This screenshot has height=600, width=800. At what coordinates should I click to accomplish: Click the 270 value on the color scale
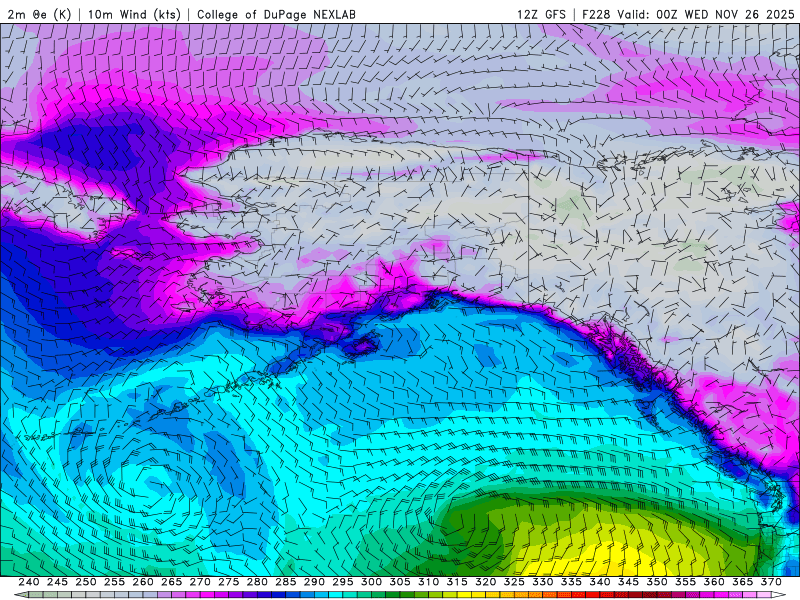pos(200,582)
